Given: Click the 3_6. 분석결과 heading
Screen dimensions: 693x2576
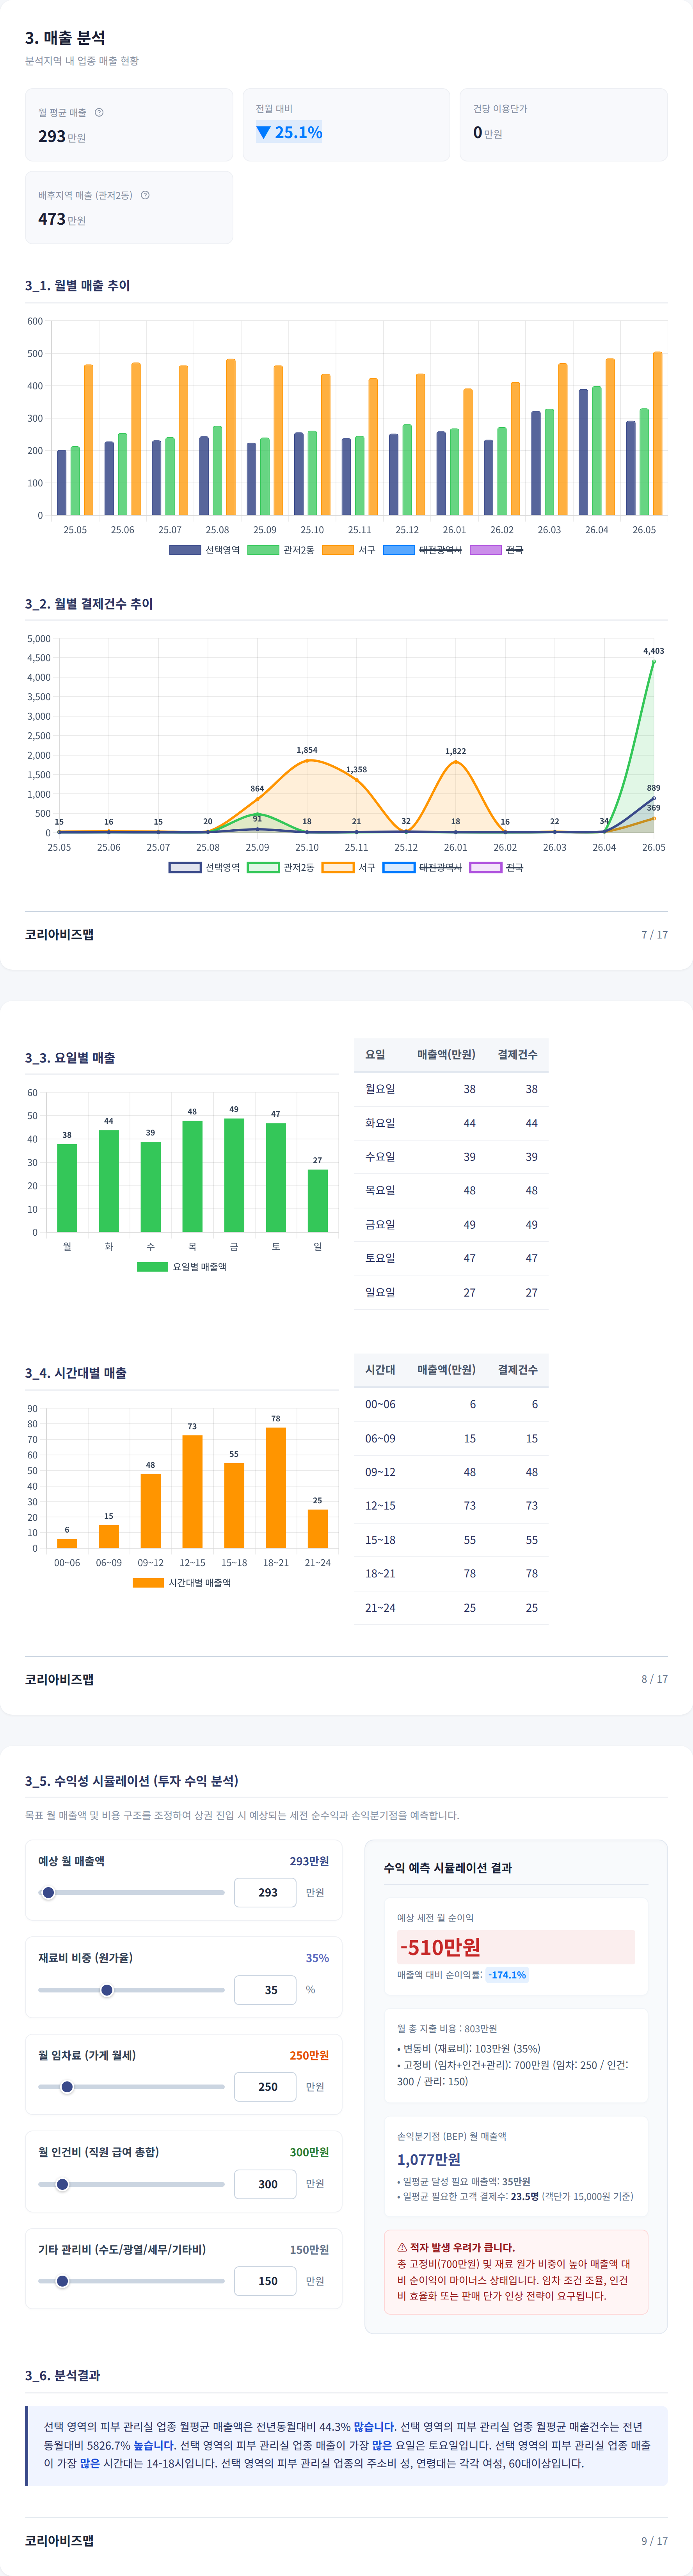Looking at the screenshot, I should coord(62,2375).
